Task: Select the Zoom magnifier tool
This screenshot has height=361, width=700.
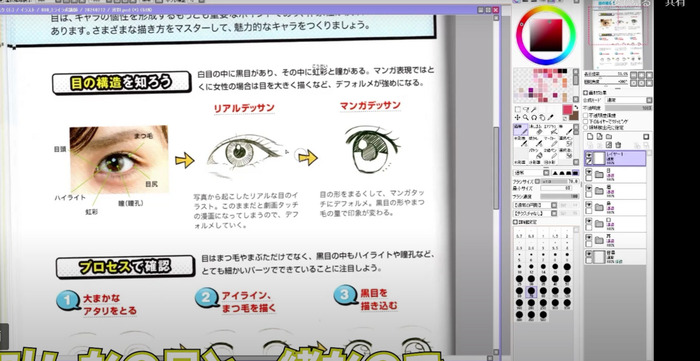Action: 525,117
